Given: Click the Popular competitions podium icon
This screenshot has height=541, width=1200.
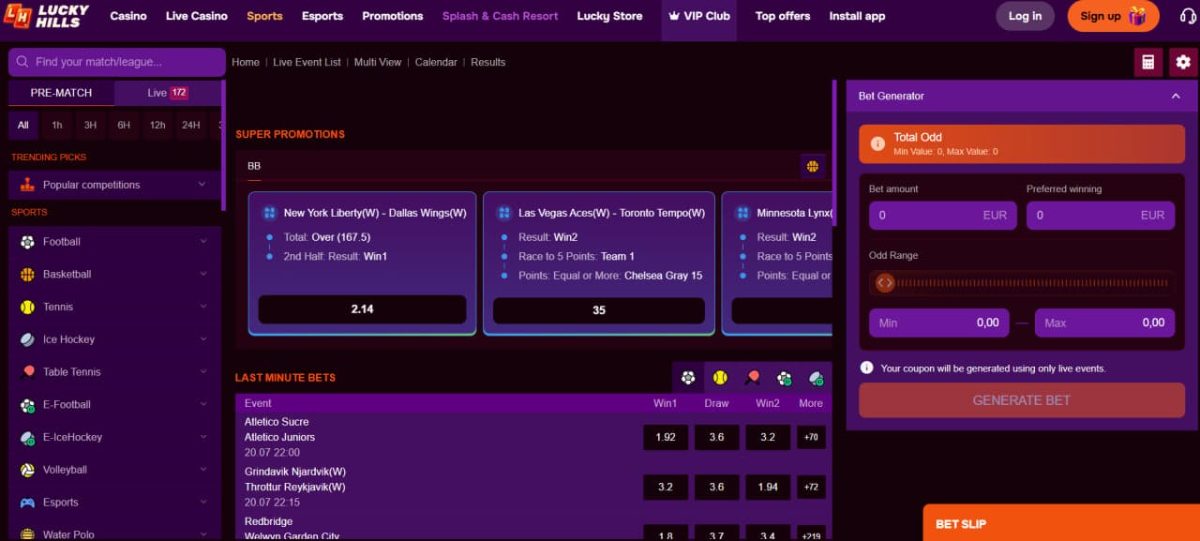Looking at the screenshot, I should [27, 185].
